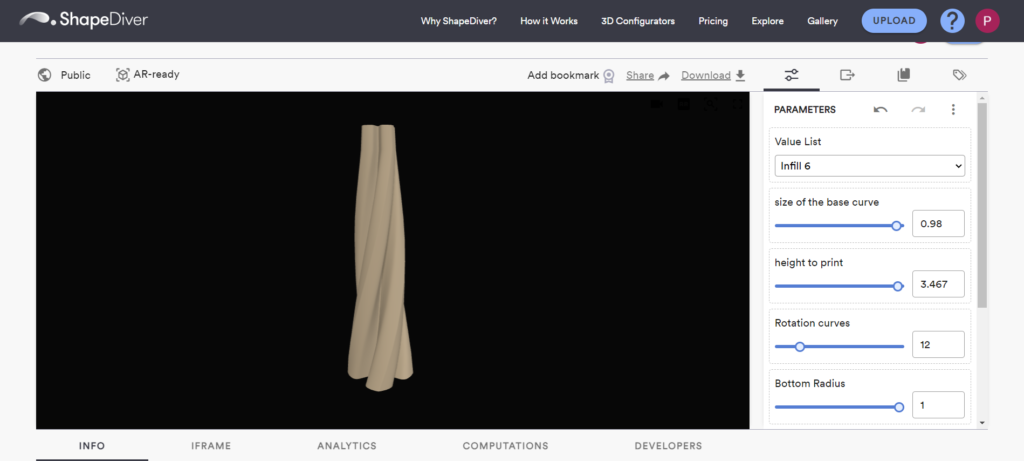Open the saved states library tab icon
This screenshot has height=461, width=1024.
click(x=903, y=75)
